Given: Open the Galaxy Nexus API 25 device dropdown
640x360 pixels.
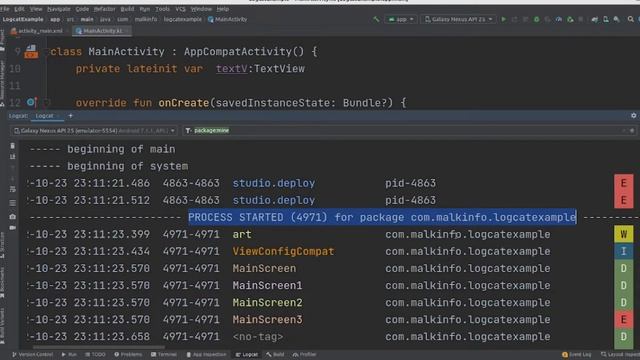Looking at the screenshot, I should 458,19.
